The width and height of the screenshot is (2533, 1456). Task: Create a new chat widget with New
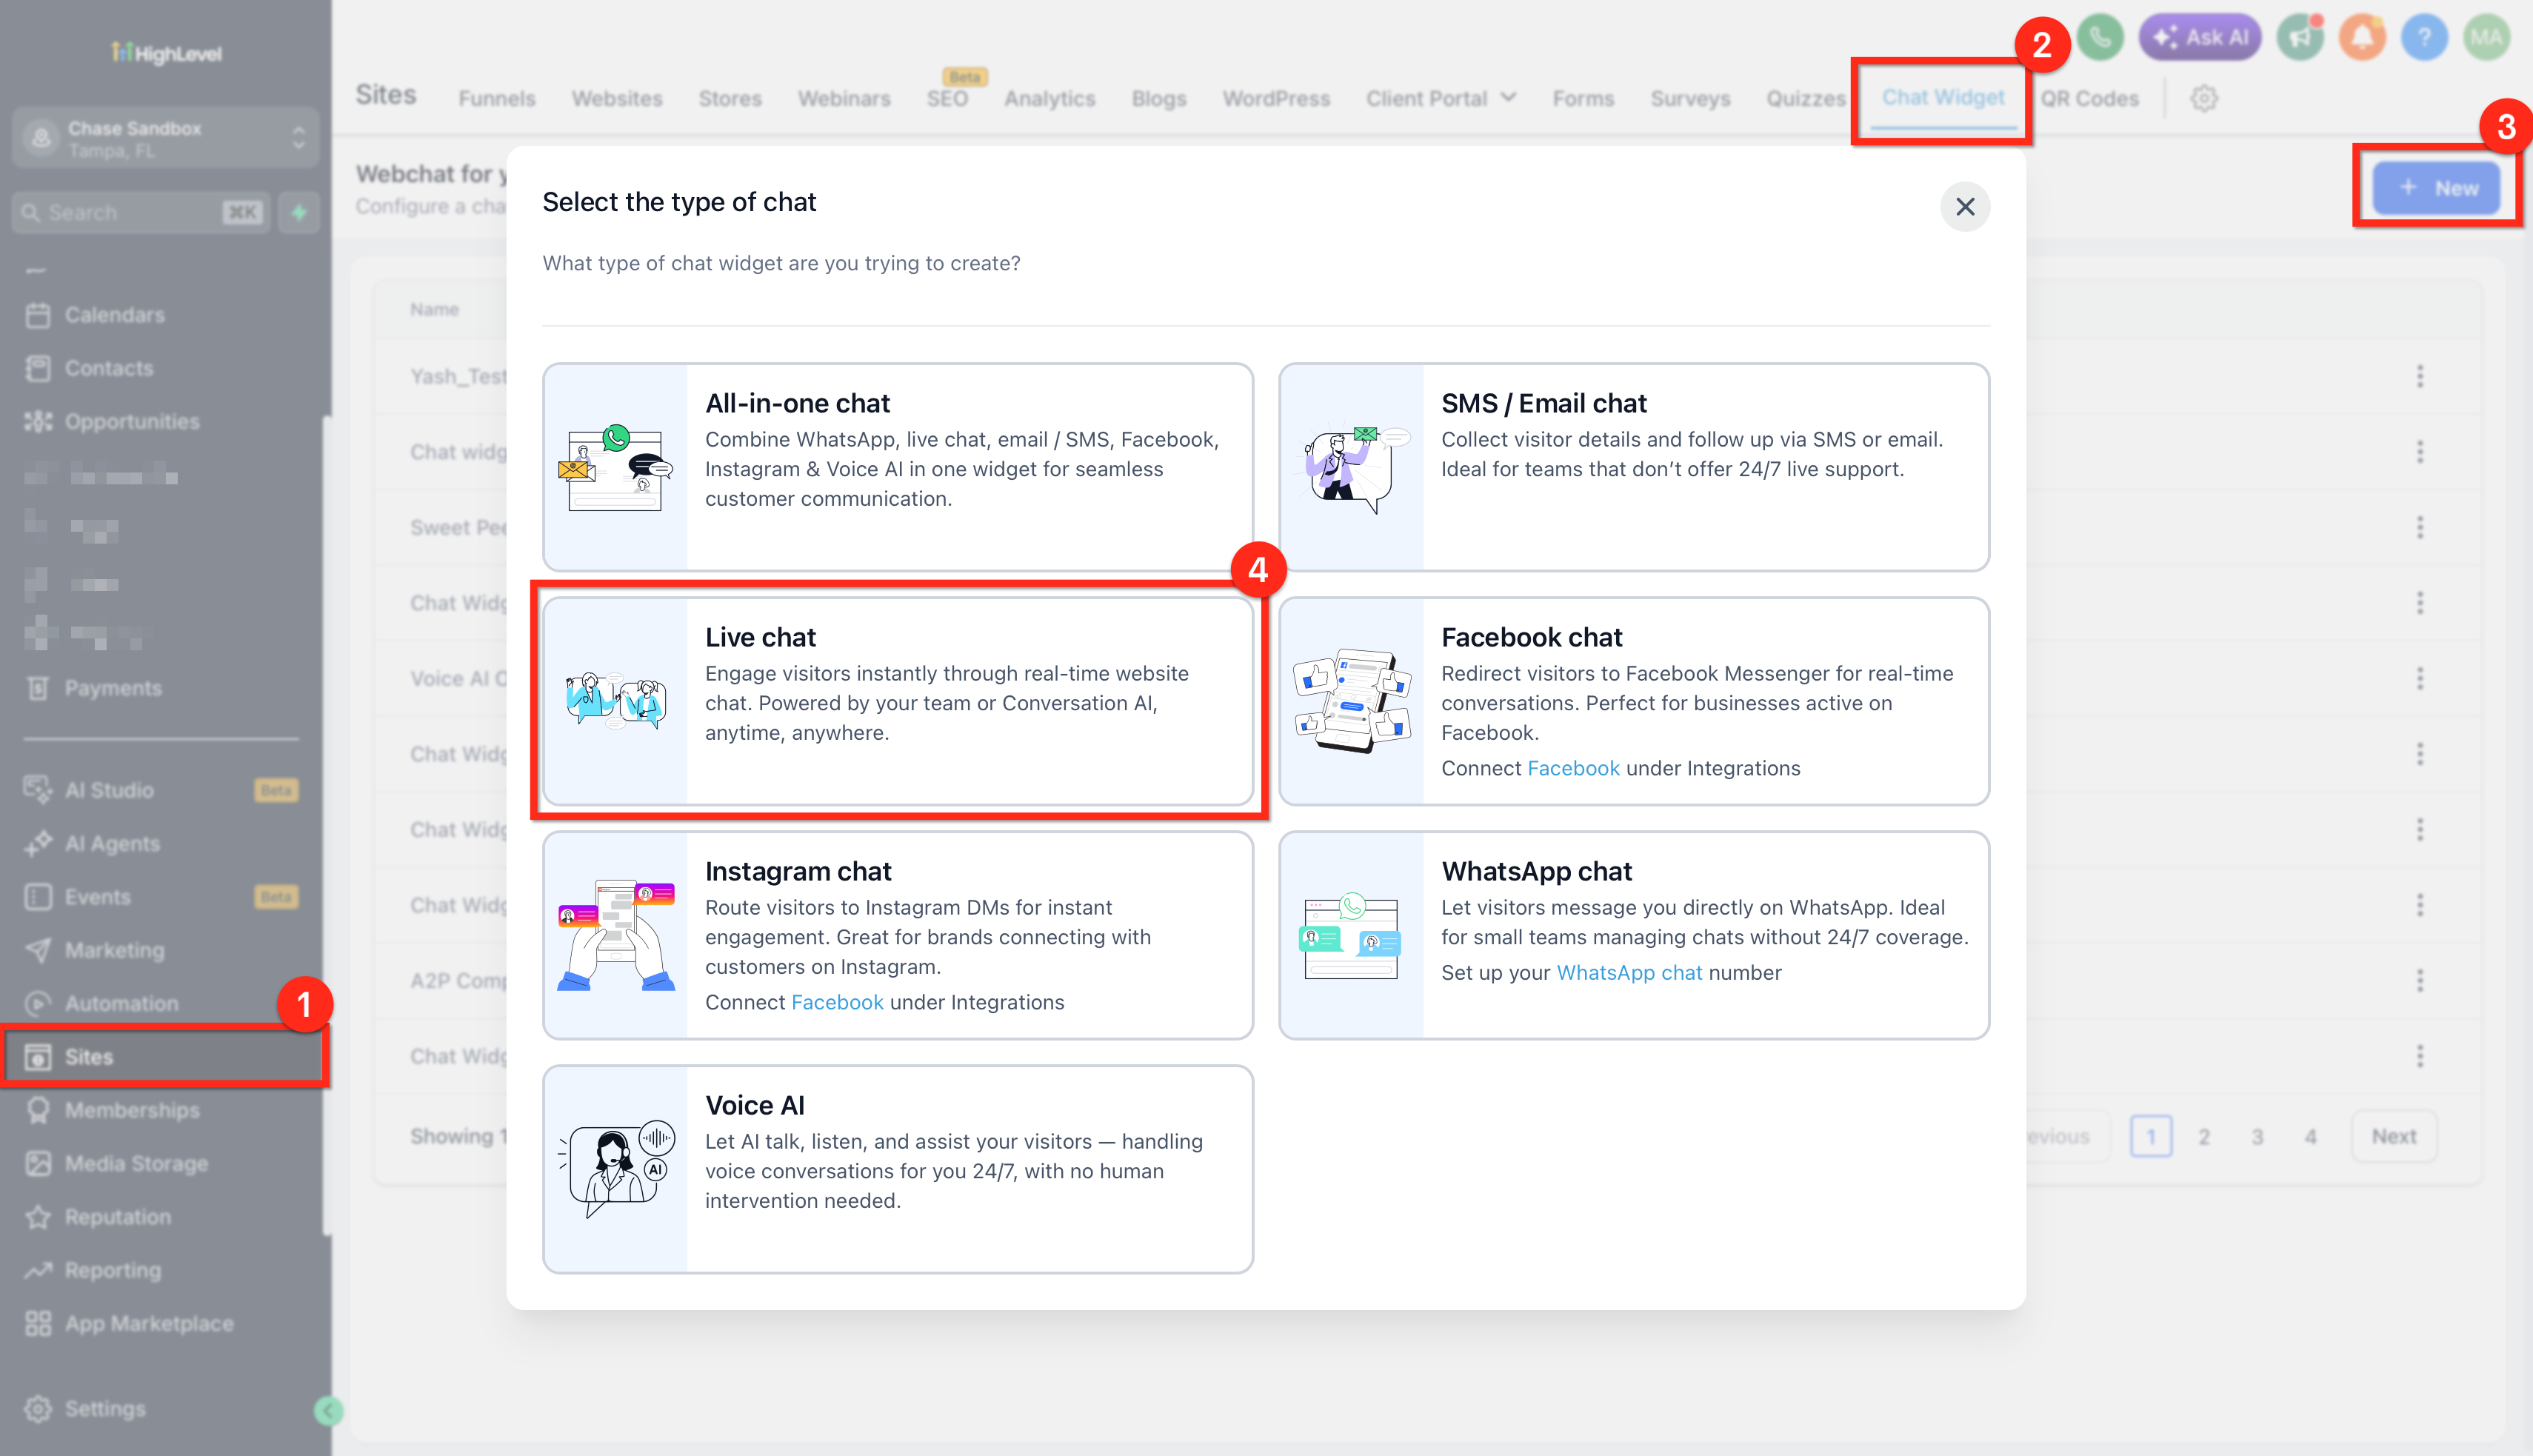(2436, 188)
